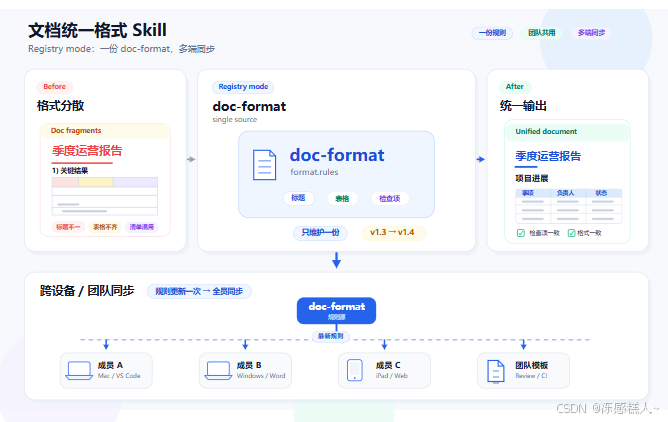668x422 pixels.
Task: Click the 事项 table column header
Action: (528, 193)
